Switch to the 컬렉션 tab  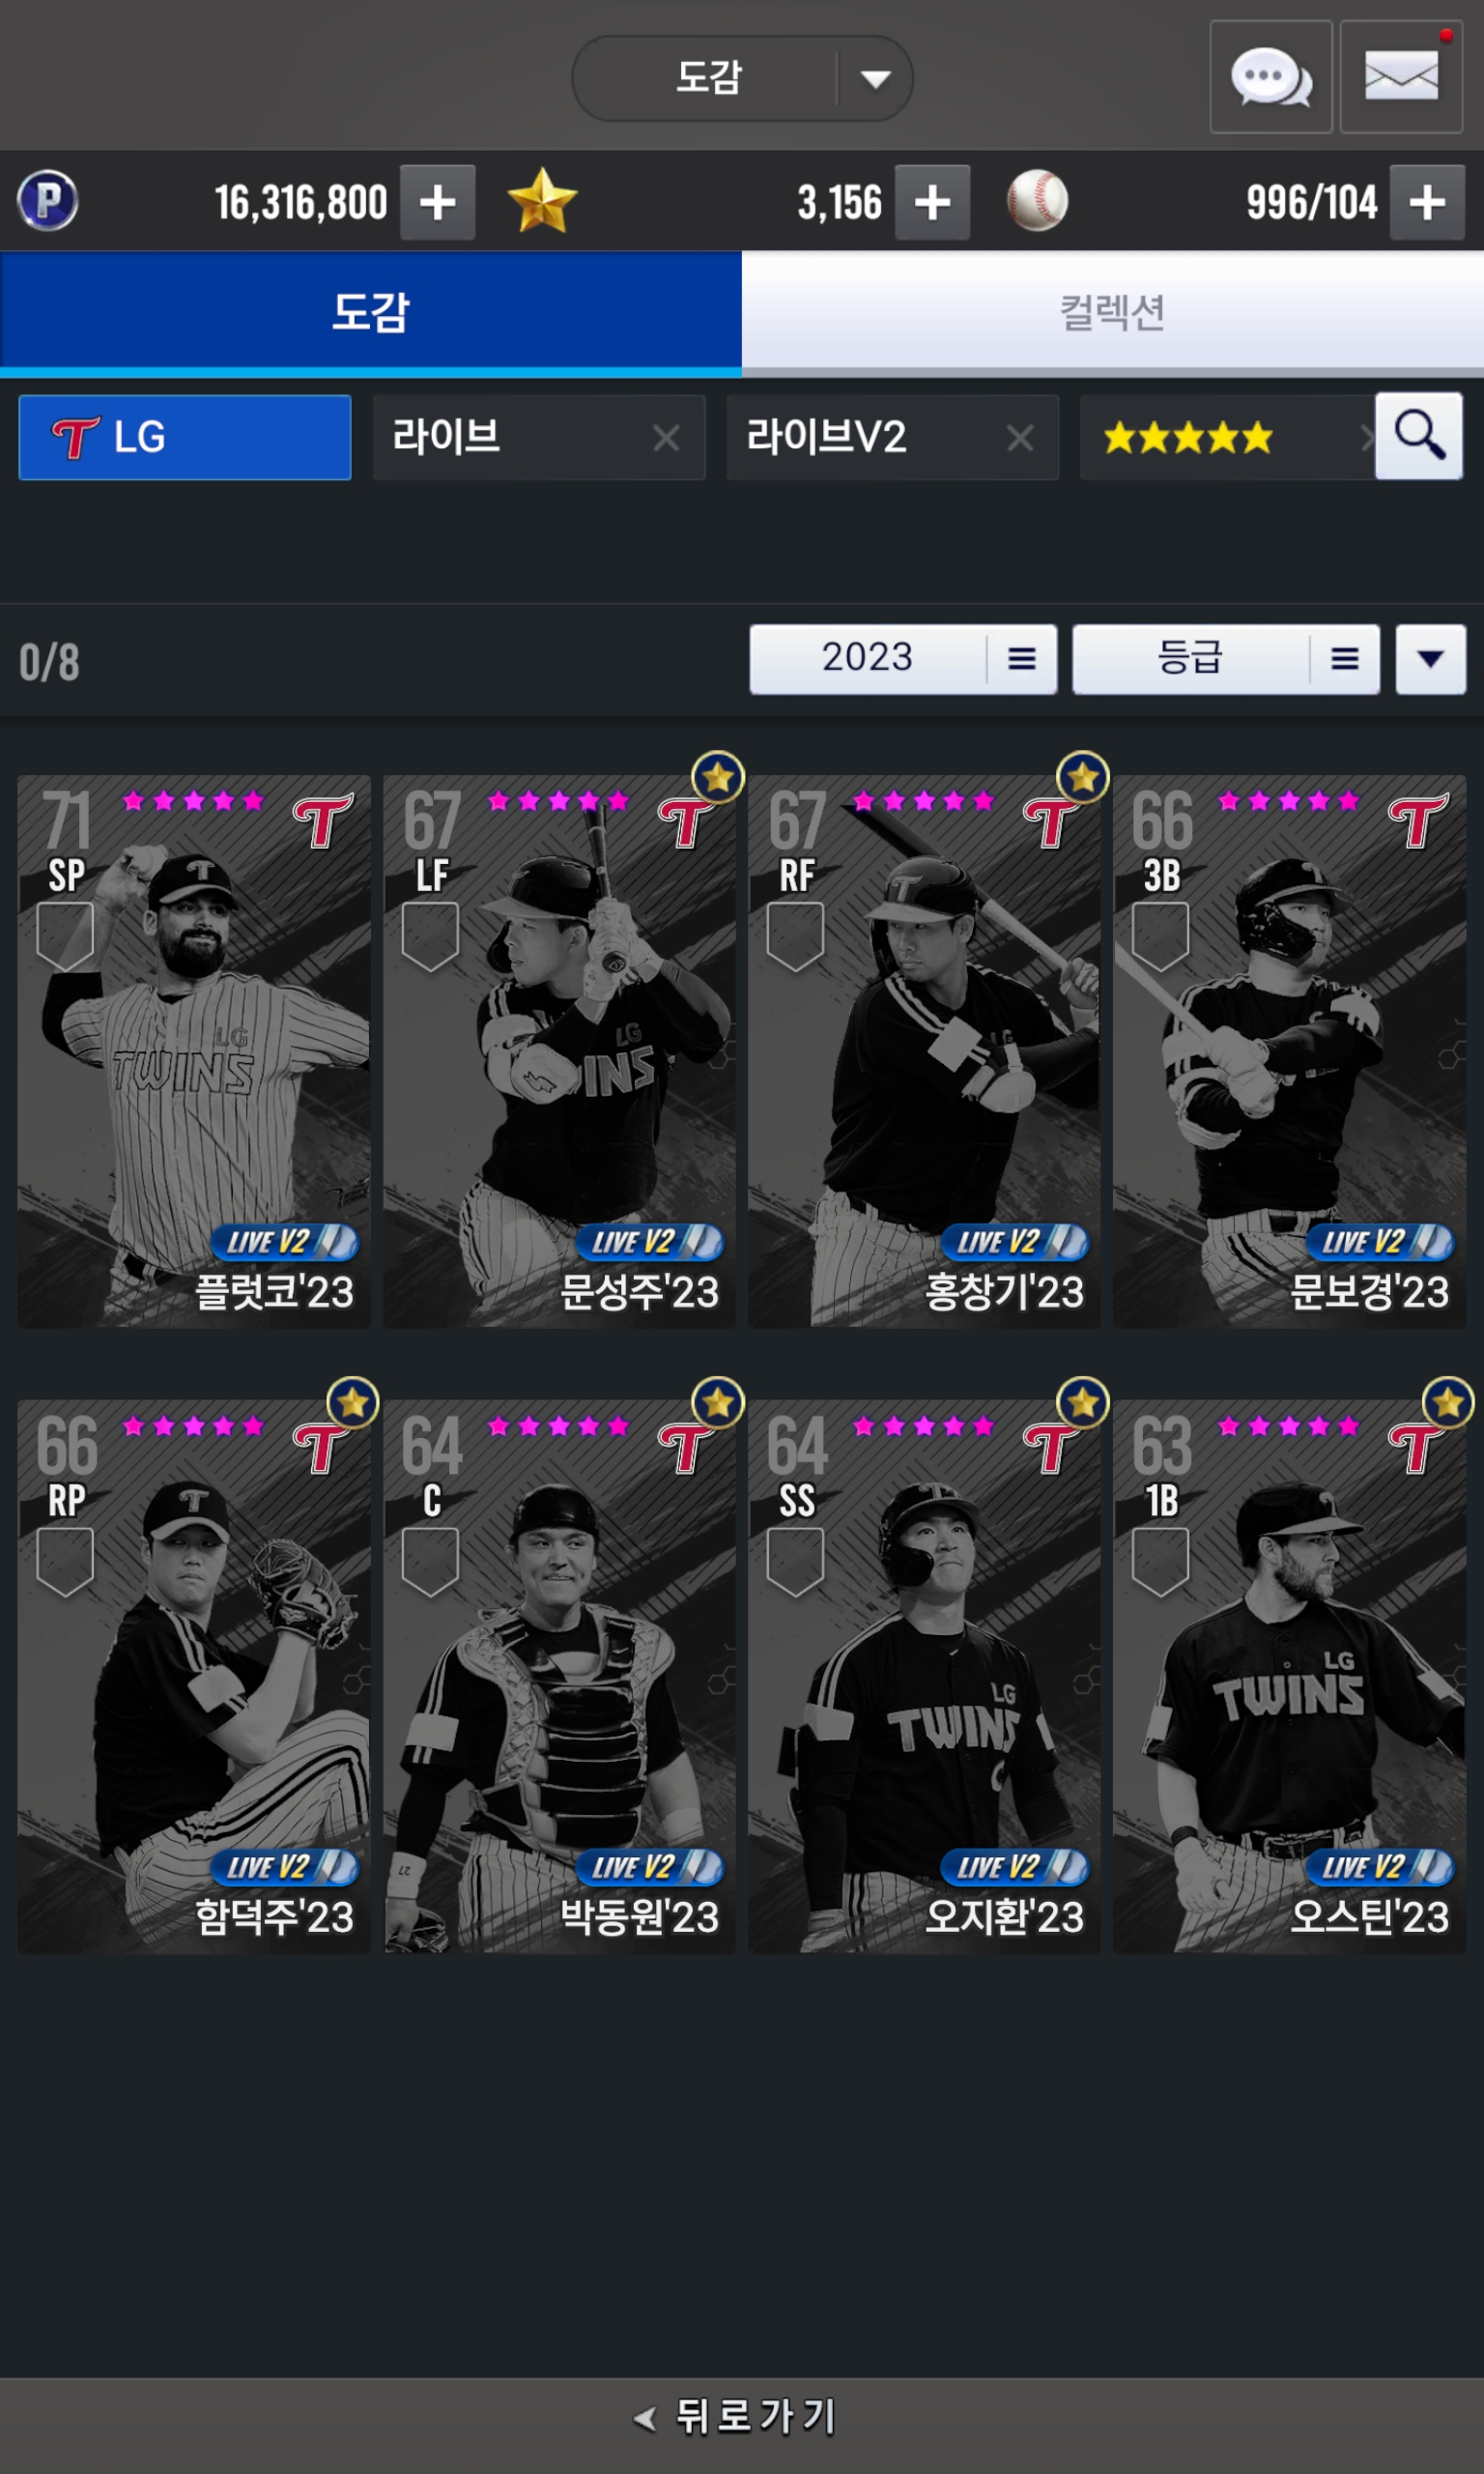click(1113, 312)
